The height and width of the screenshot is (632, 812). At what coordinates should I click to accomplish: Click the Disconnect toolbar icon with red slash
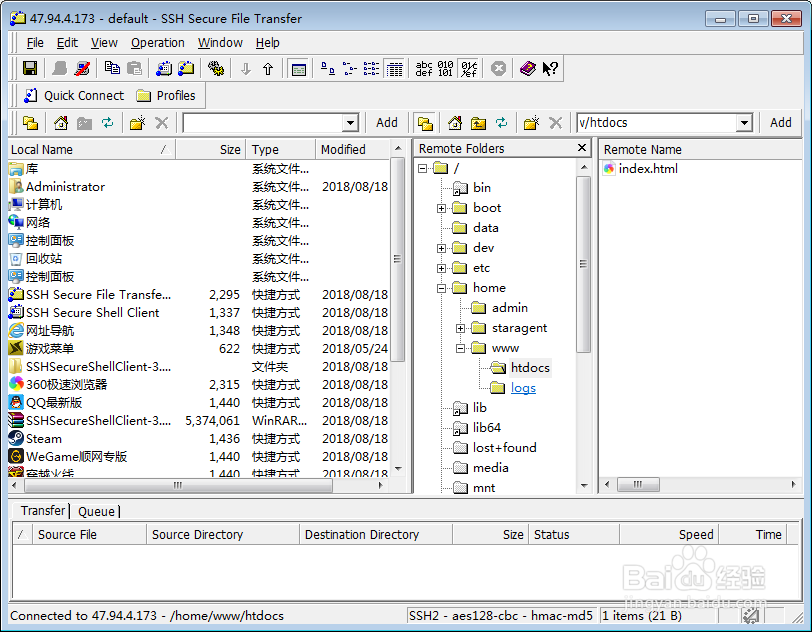point(82,68)
